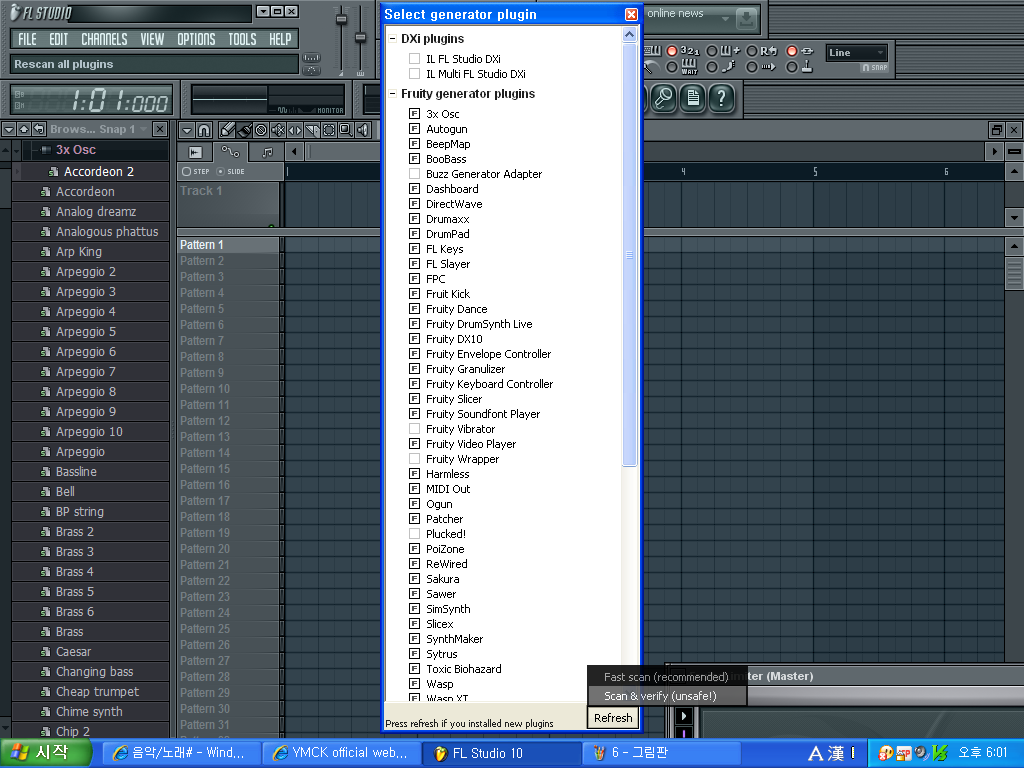Image resolution: width=1024 pixels, height=768 pixels.
Task: Check the IL FL Studio DXi checkbox
Action: 414,59
